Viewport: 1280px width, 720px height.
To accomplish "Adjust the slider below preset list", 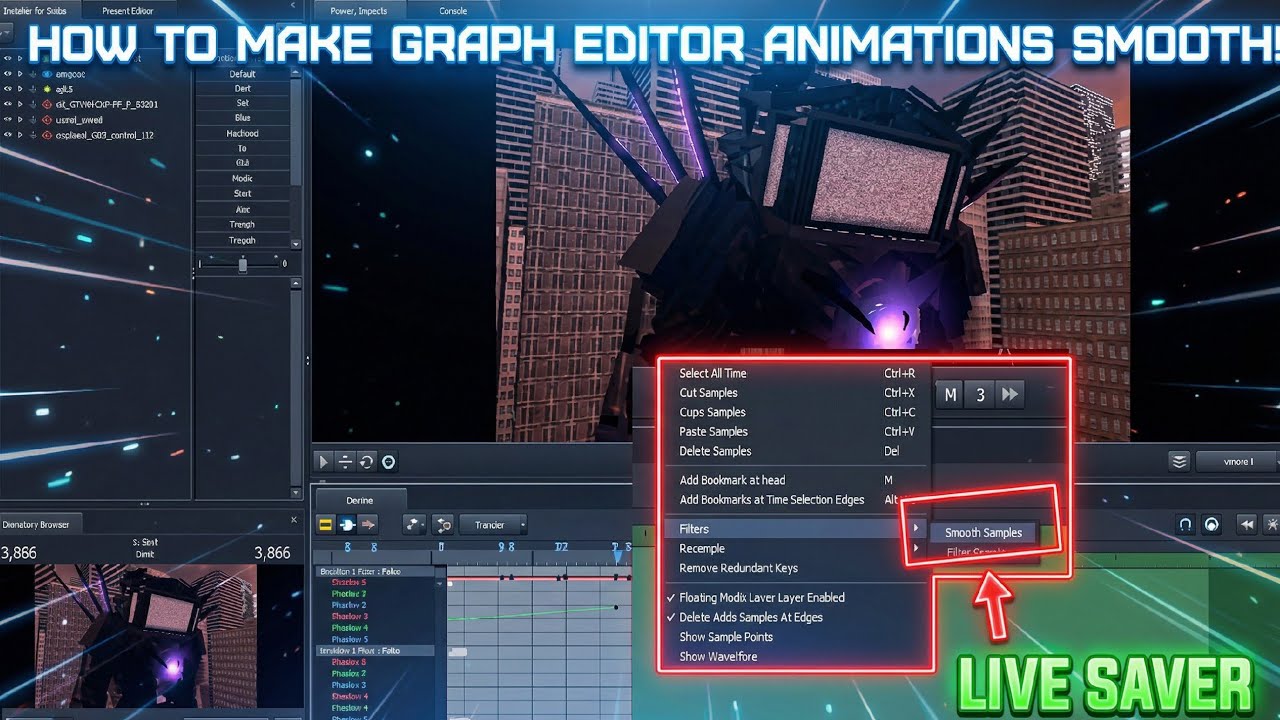I will click(242, 263).
